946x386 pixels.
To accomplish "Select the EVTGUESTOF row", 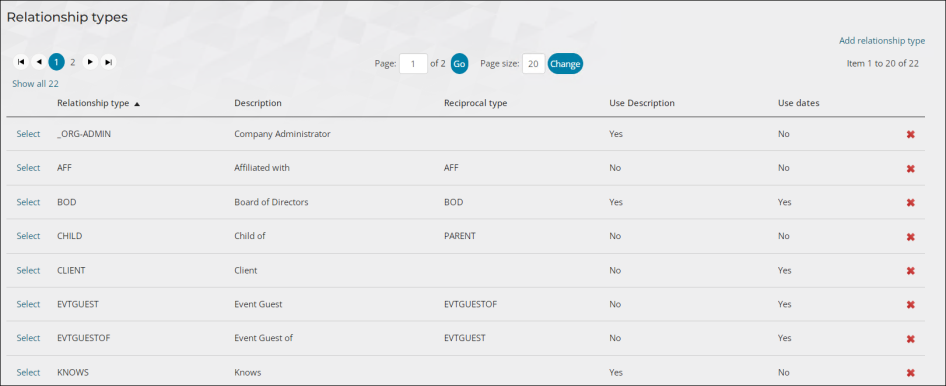I will pyautogui.click(x=28, y=338).
